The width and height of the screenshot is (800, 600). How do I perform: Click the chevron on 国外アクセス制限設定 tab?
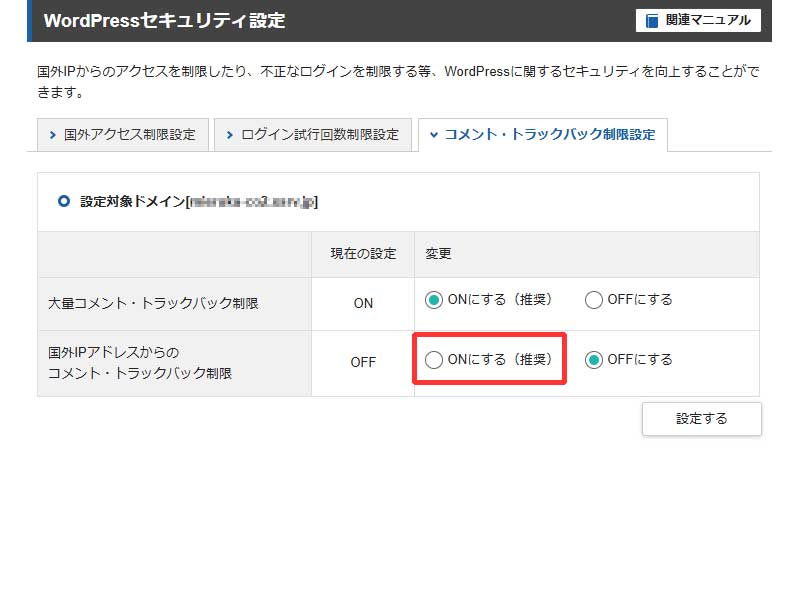click(53, 135)
